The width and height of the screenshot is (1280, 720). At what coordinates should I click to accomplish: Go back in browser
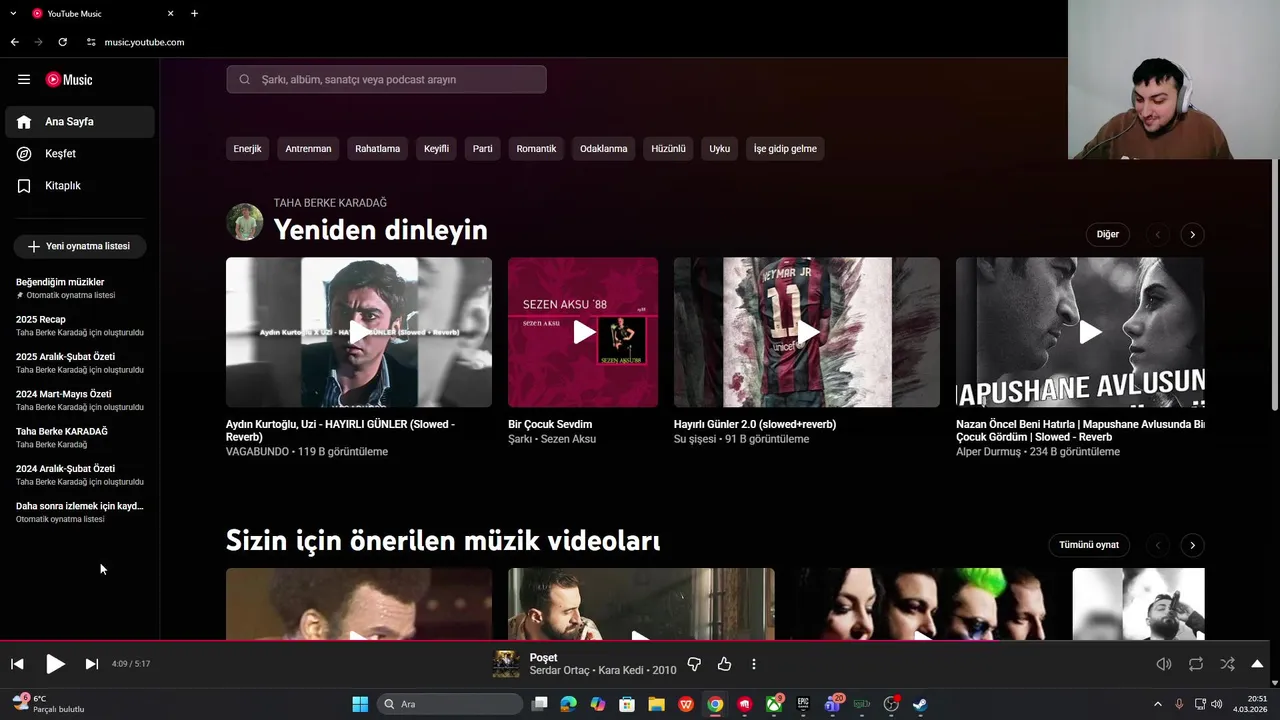coord(14,42)
